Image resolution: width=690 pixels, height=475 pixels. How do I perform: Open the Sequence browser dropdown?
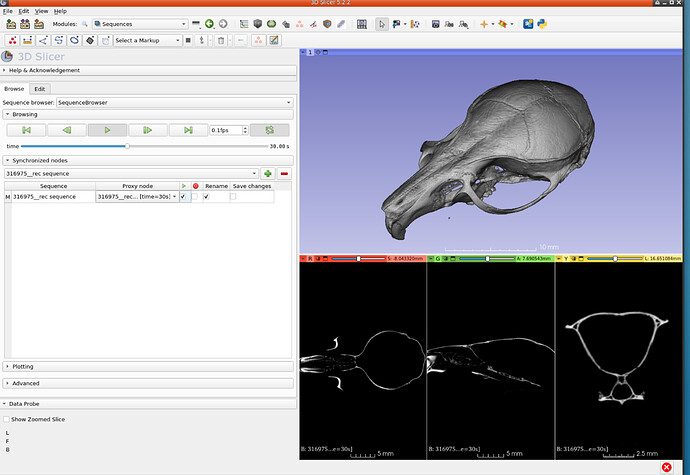(174, 102)
